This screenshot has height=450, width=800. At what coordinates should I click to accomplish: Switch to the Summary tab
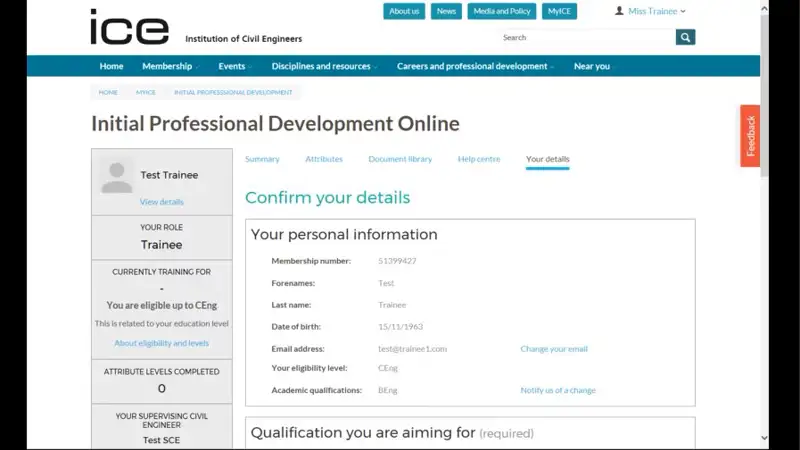coord(262,159)
